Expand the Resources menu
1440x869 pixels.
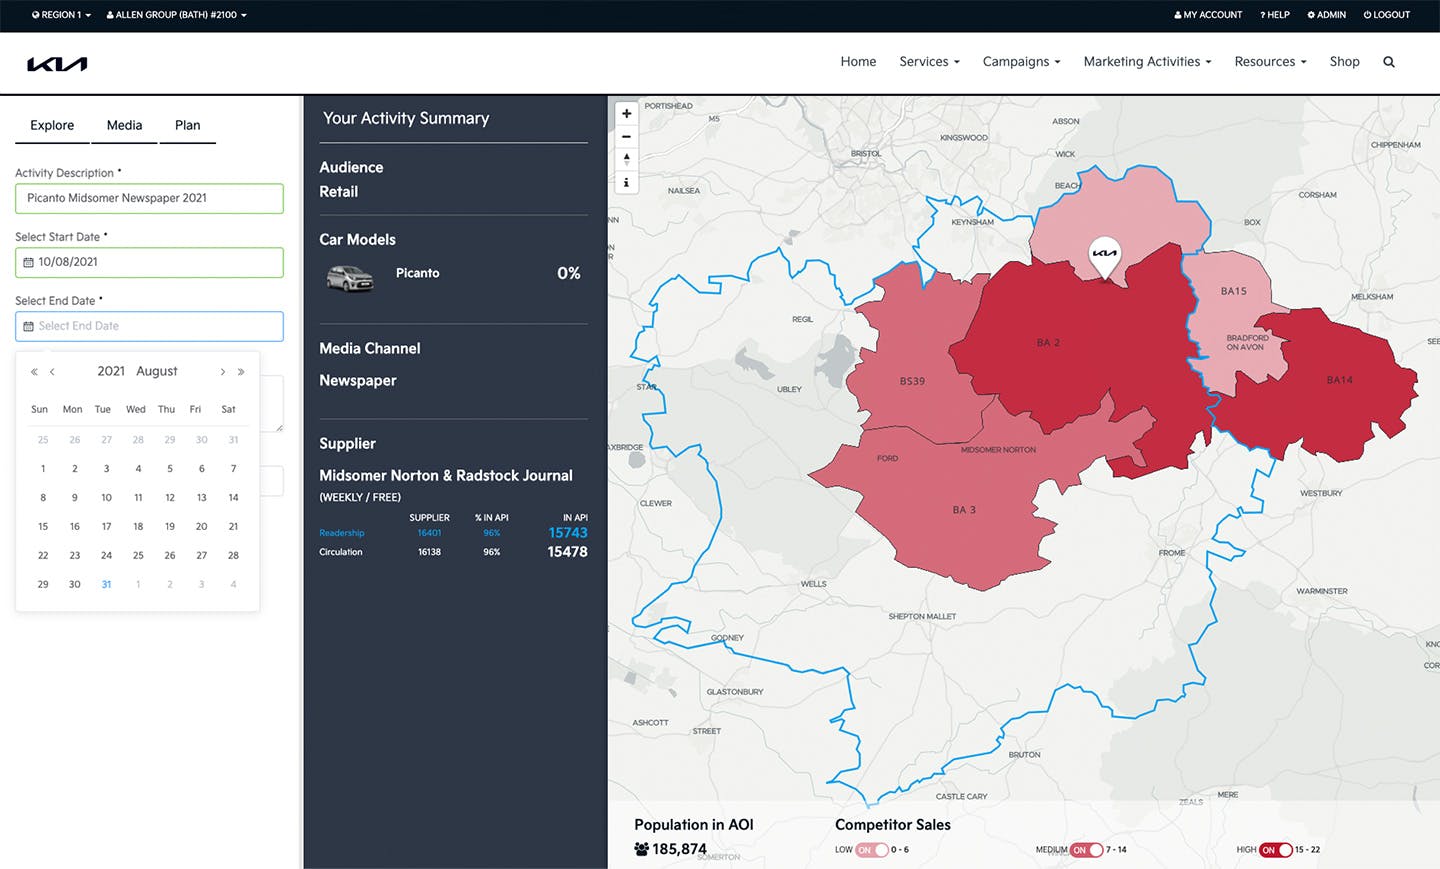(1270, 62)
